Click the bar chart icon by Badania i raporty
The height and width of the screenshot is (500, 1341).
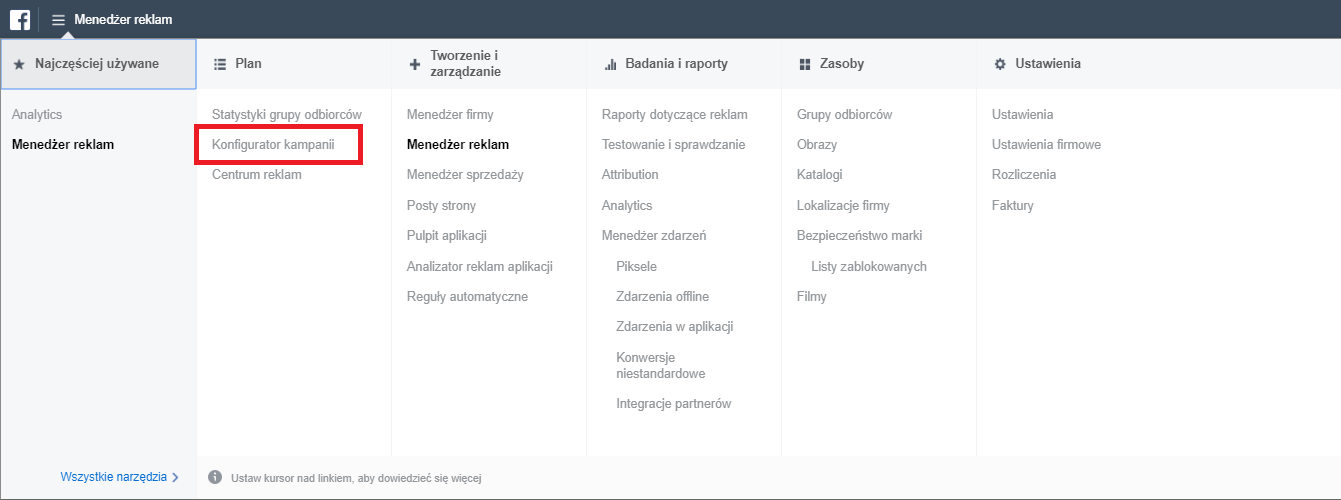pyautogui.click(x=610, y=64)
